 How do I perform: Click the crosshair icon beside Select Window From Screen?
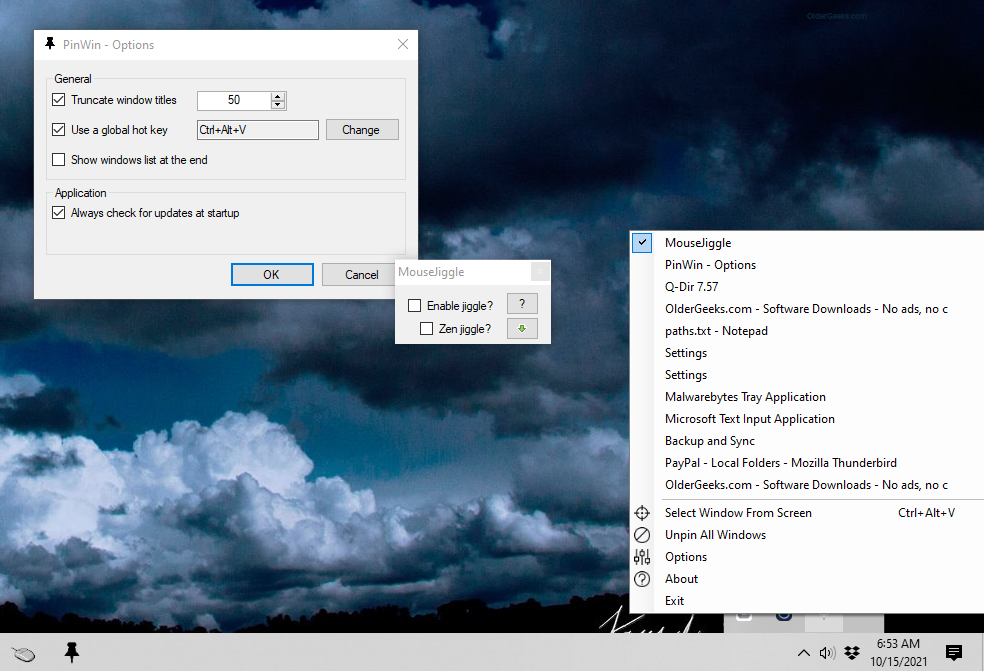642,513
